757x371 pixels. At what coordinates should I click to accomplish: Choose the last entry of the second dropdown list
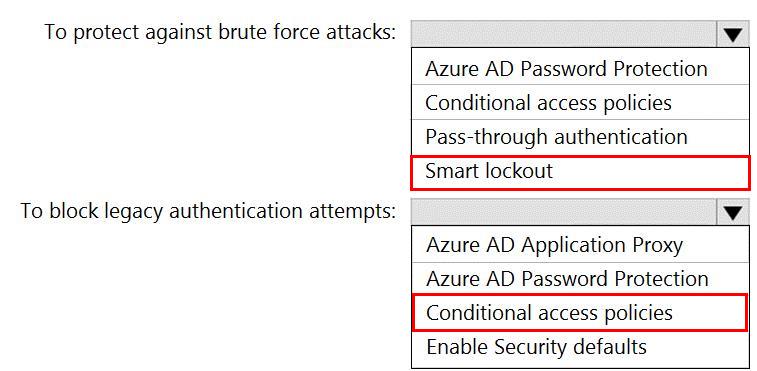580,348
